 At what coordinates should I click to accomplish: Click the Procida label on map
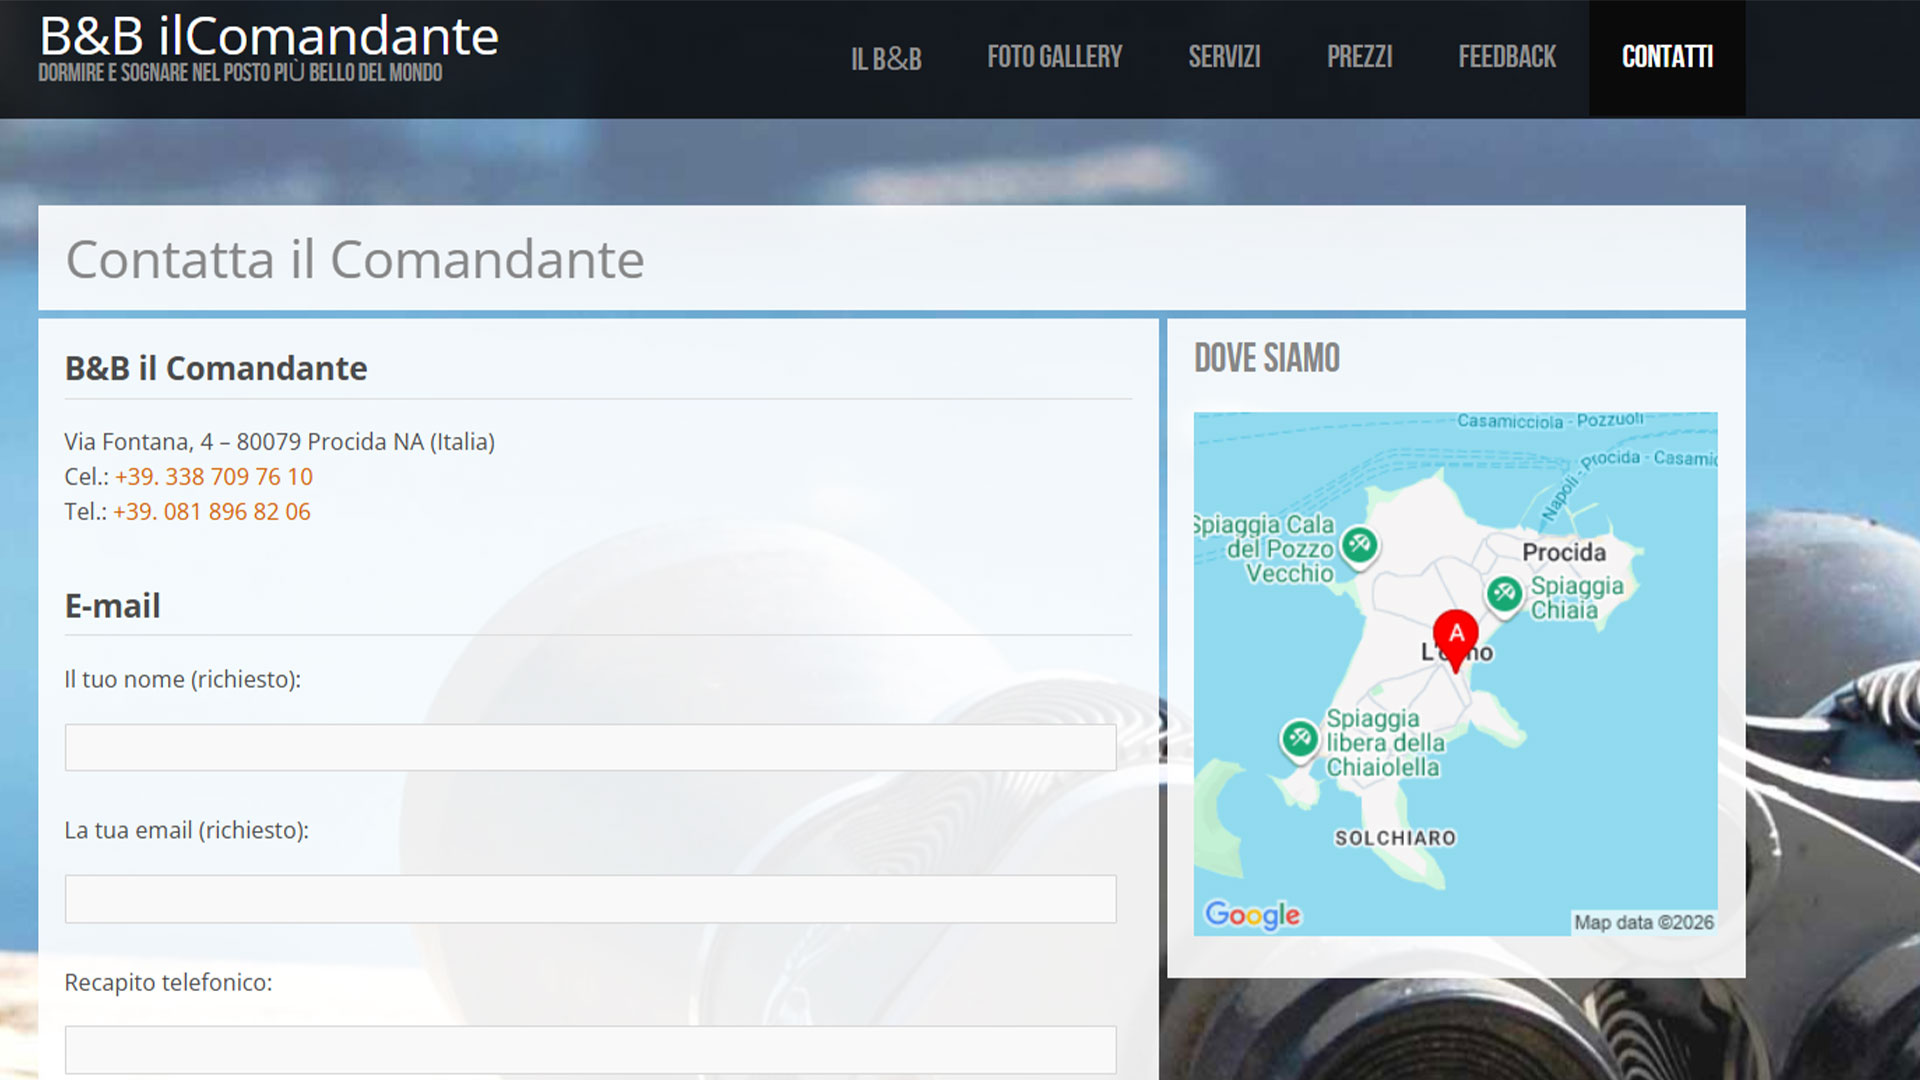[1563, 552]
